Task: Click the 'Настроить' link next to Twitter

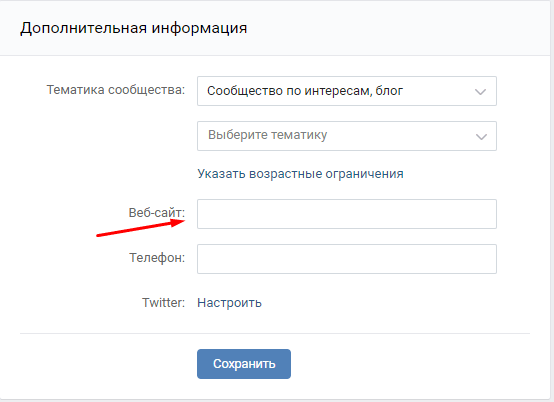Action: [x=229, y=303]
